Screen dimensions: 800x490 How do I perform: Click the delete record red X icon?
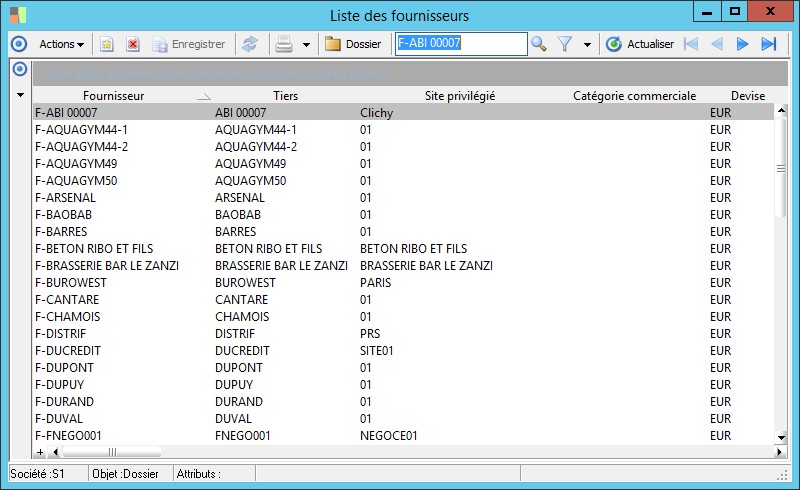point(133,44)
